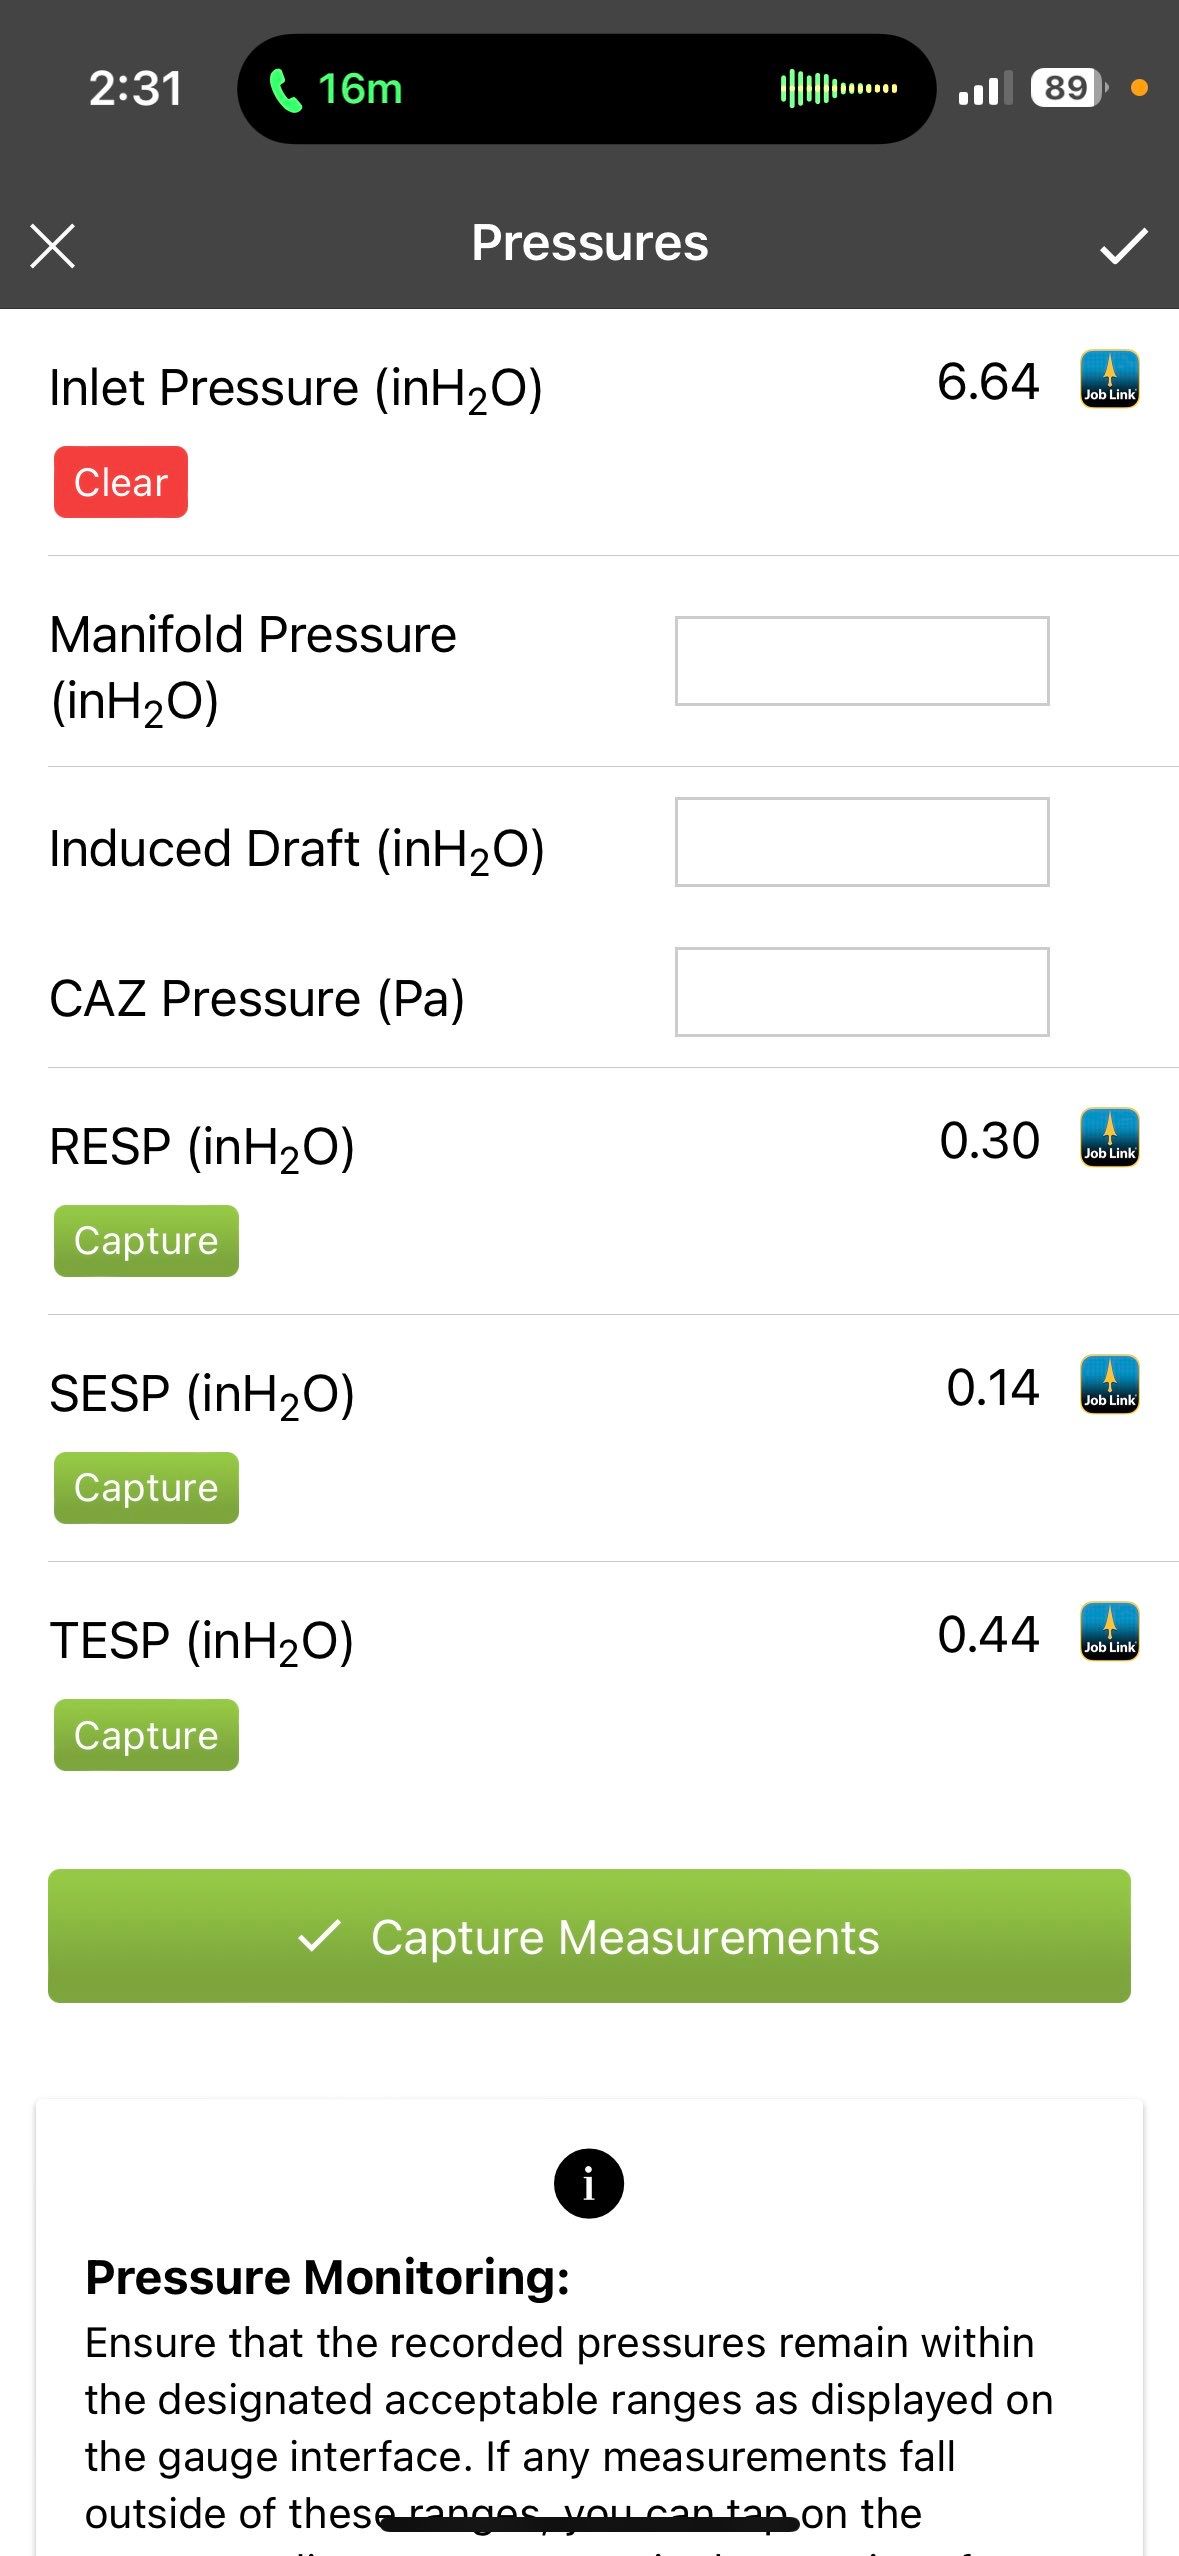1179x2556 pixels.
Task: Tap the Inlet Pressure value 6.64
Action: (x=988, y=382)
